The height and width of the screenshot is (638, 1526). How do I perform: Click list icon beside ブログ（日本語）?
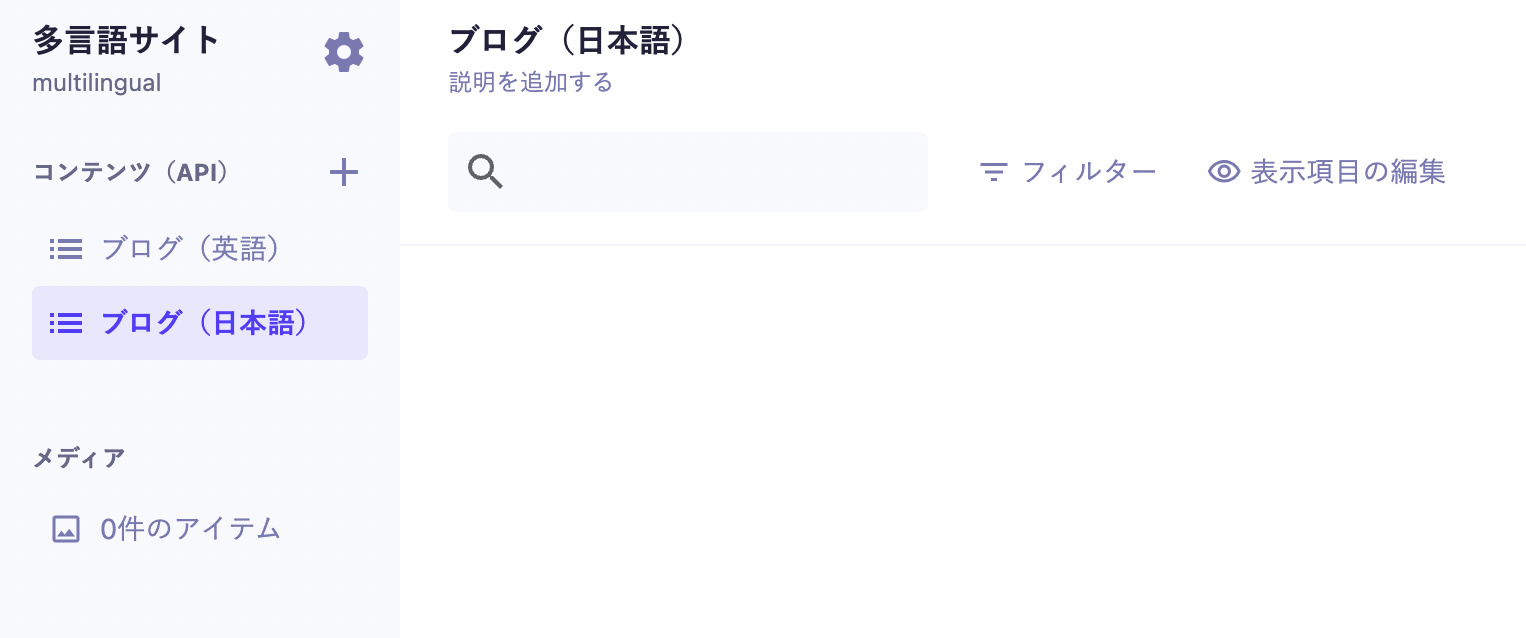tap(66, 323)
